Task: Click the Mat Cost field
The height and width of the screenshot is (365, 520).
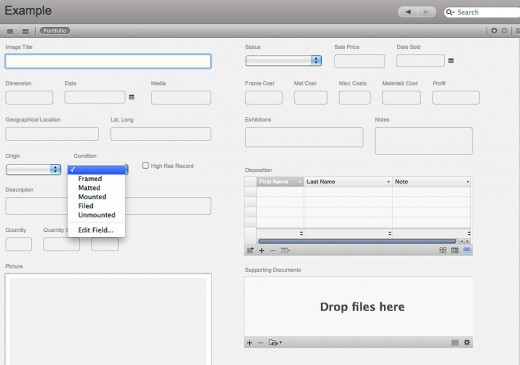Action: [x=311, y=98]
